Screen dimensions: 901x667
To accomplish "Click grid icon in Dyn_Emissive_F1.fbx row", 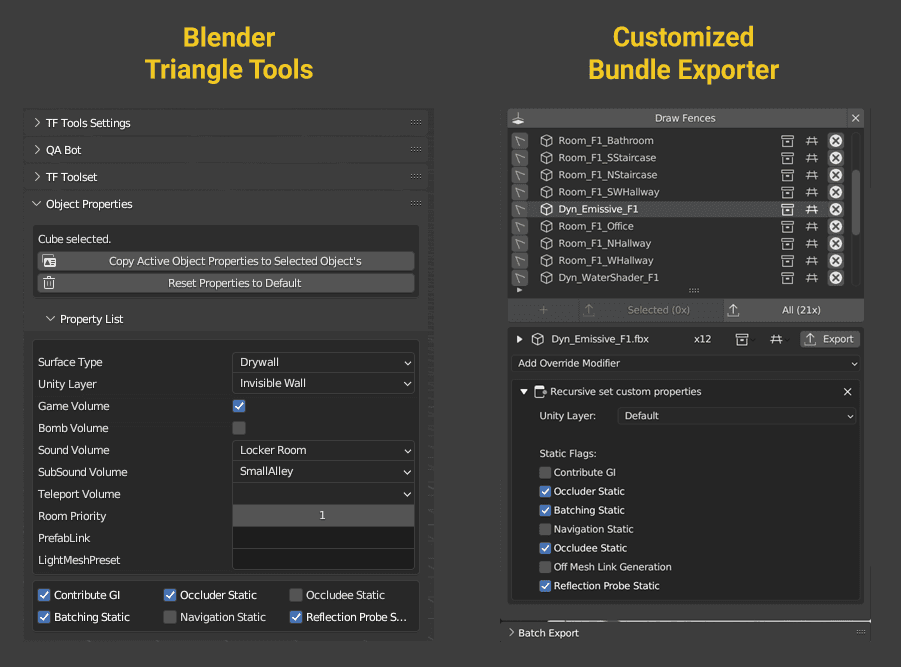I will point(776,340).
